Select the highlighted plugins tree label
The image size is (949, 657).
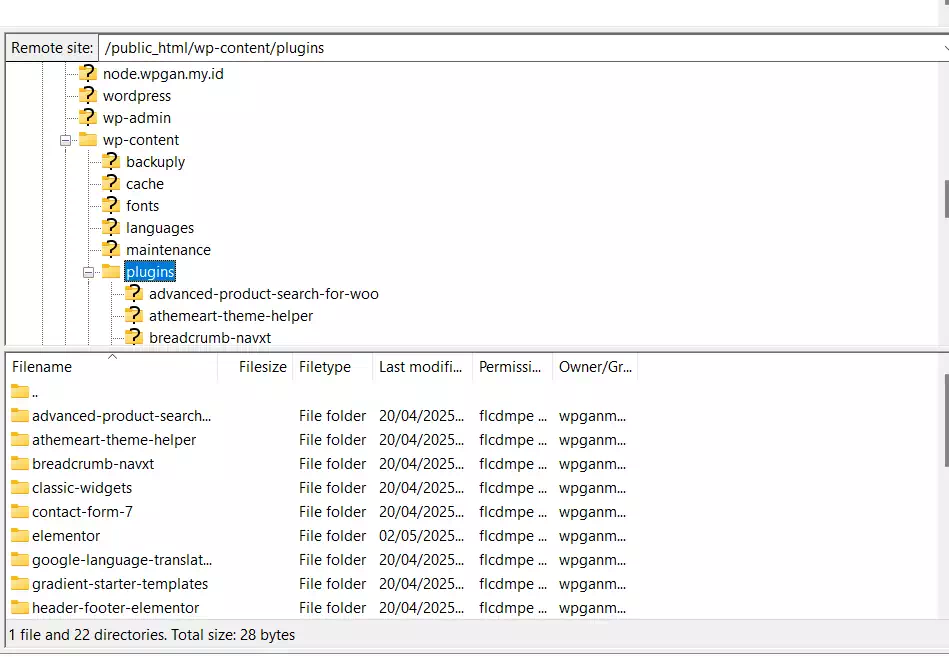point(150,272)
